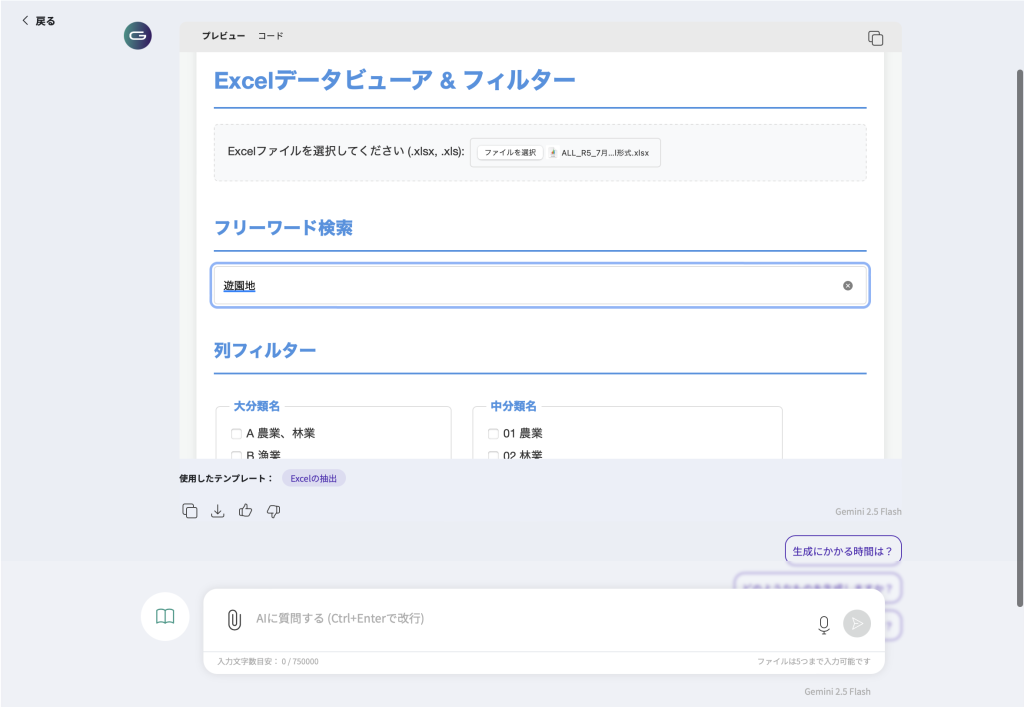
Task: Give a thumbs up to response
Action: click(245, 511)
